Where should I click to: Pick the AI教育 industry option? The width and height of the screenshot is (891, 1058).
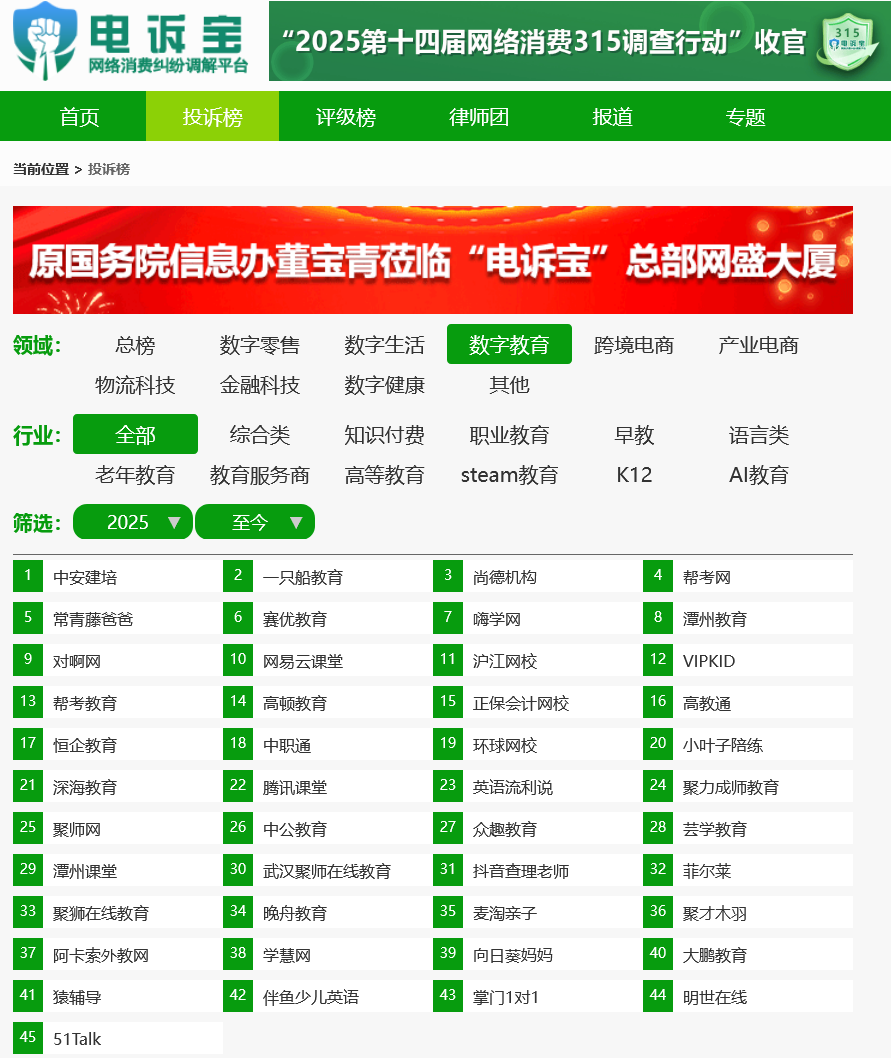click(759, 475)
